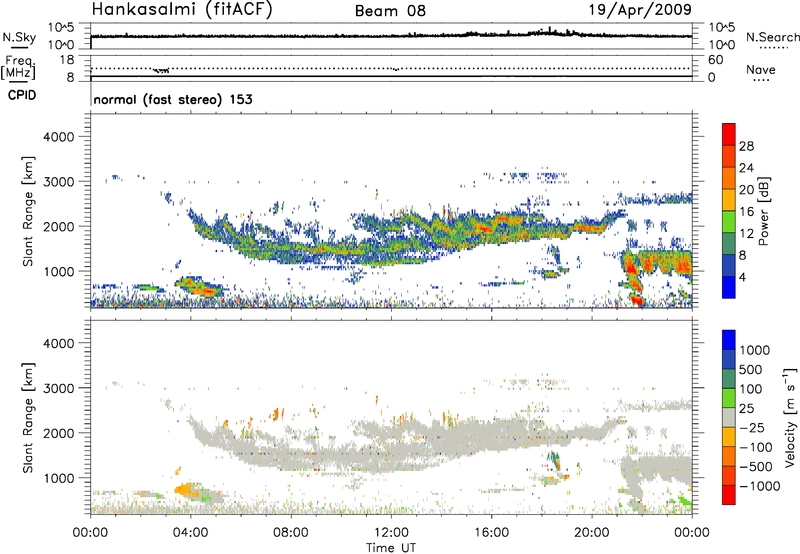Image resolution: width=800 pixels, height=554 pixels.
Task: Pick the light green segment of Velocity color bar
Action: [729, 398]
